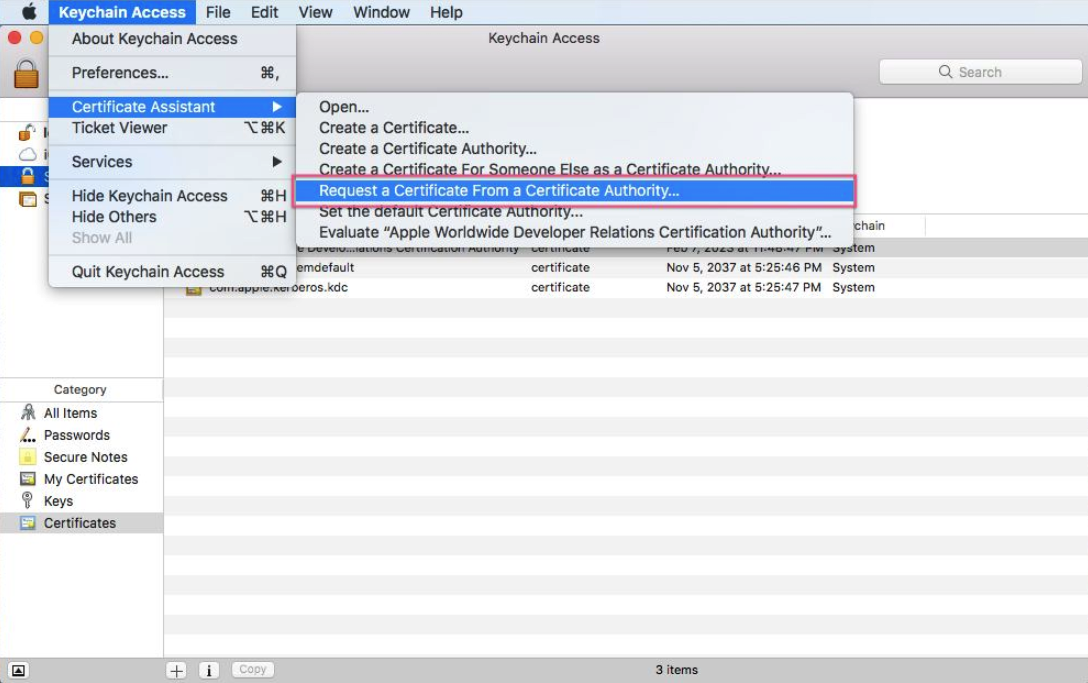Click the Copy button
This screenshot has height=683, width=1088.
(253, 669)
